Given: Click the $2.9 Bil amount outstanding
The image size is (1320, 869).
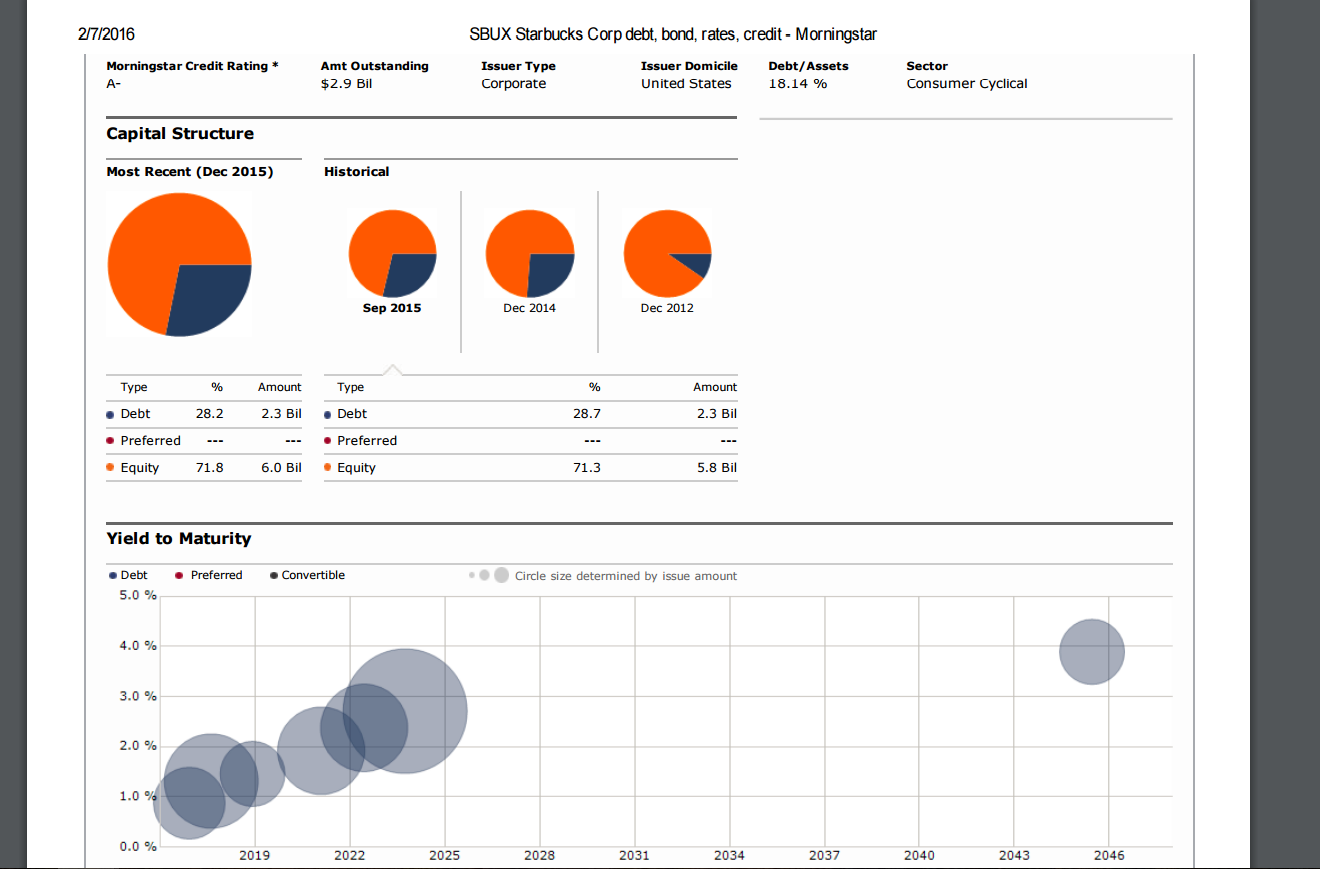Looking at the screenshot, I should [x=346, y=84].
